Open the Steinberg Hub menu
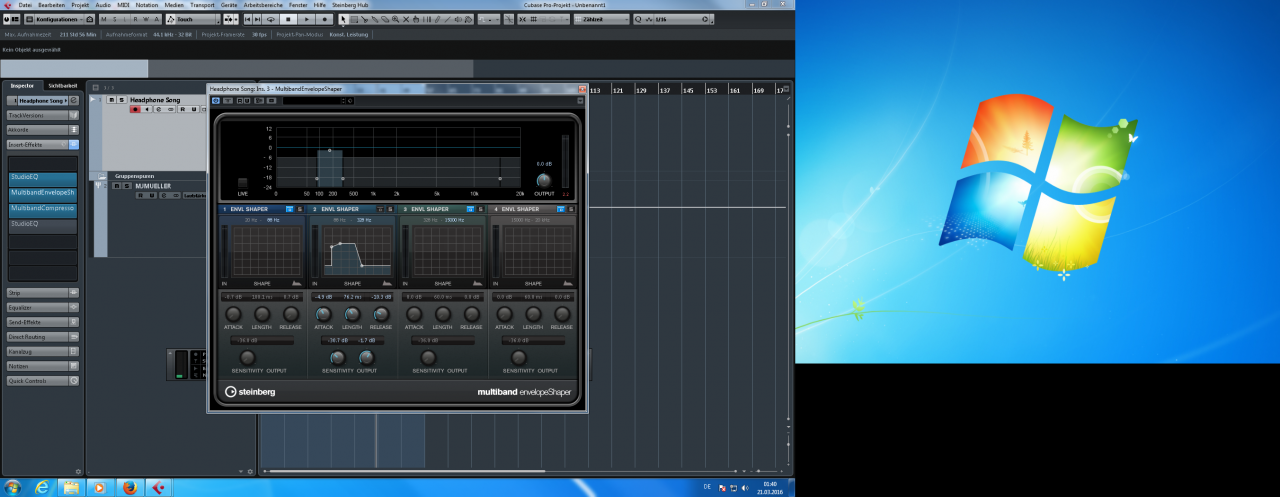Screen dimensions: 1280x497 point(350,5)
